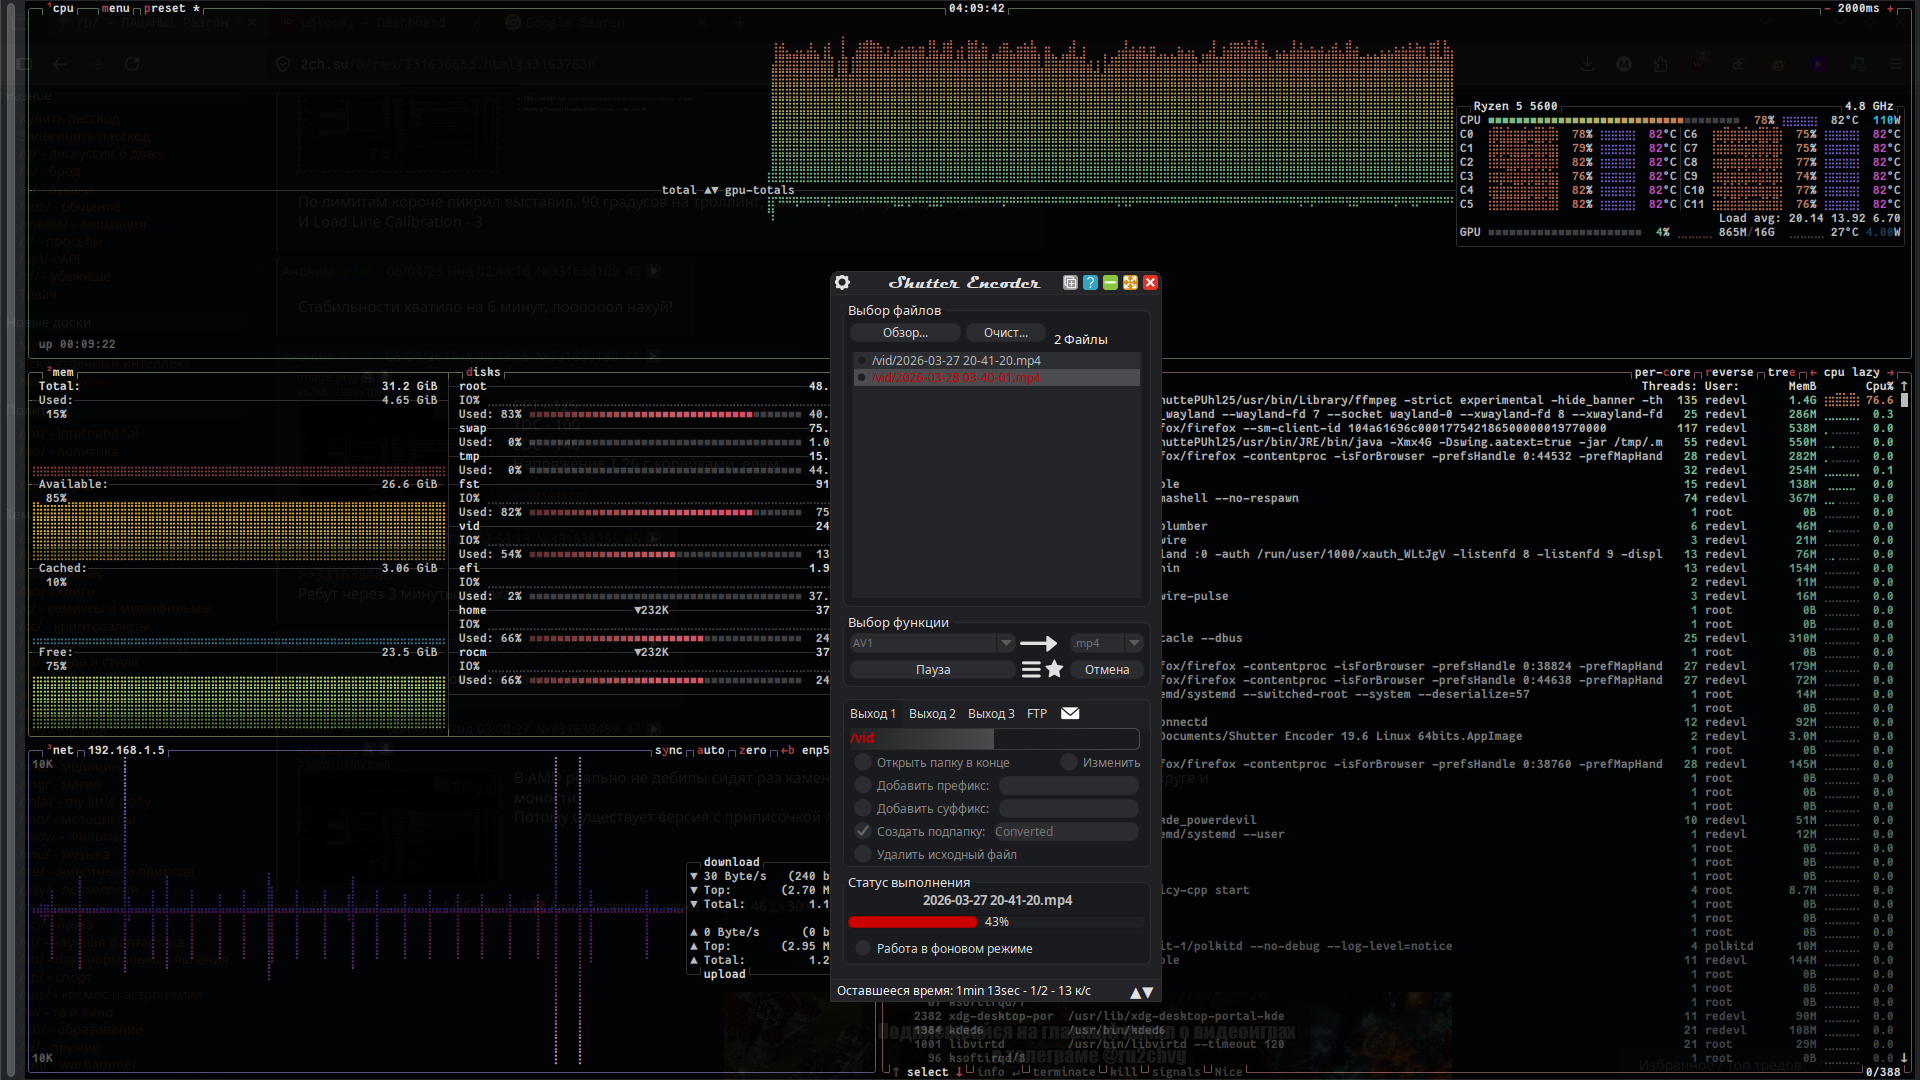Switch to the 'Выход 2' tab
This screenshot has height=1080, width=1920.
pyautogui.click(x=932, y=714)
